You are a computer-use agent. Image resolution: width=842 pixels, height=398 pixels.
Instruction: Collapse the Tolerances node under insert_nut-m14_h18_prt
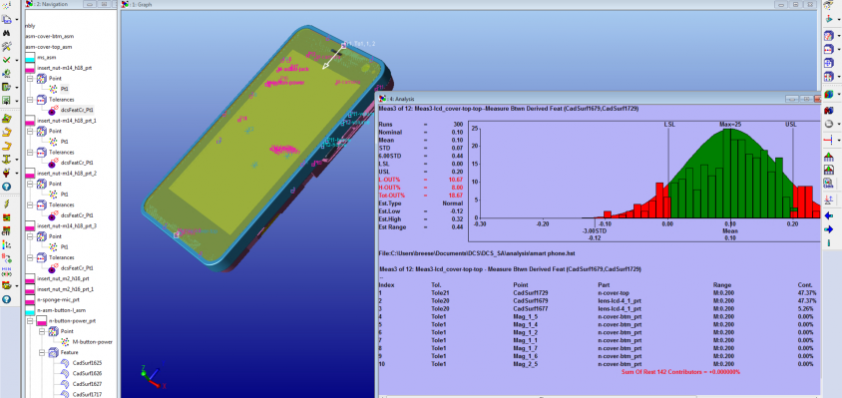(30, 100)
